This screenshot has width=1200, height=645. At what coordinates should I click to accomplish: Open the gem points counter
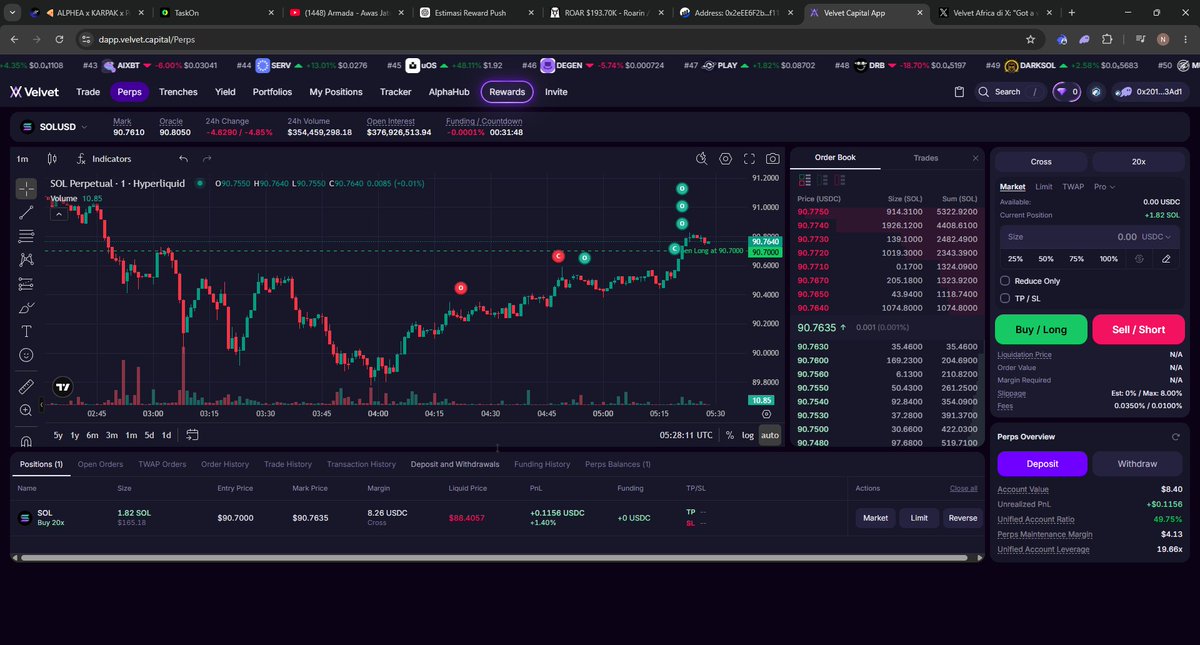tap(1068, 91)
